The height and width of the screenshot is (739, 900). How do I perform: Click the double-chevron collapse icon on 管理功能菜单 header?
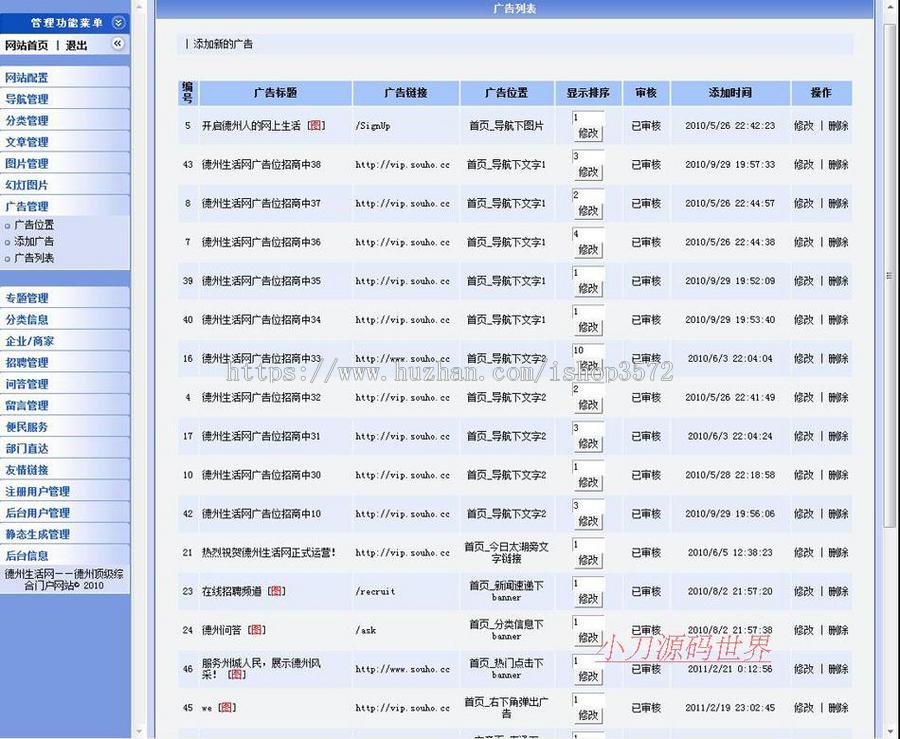[117, 21]
